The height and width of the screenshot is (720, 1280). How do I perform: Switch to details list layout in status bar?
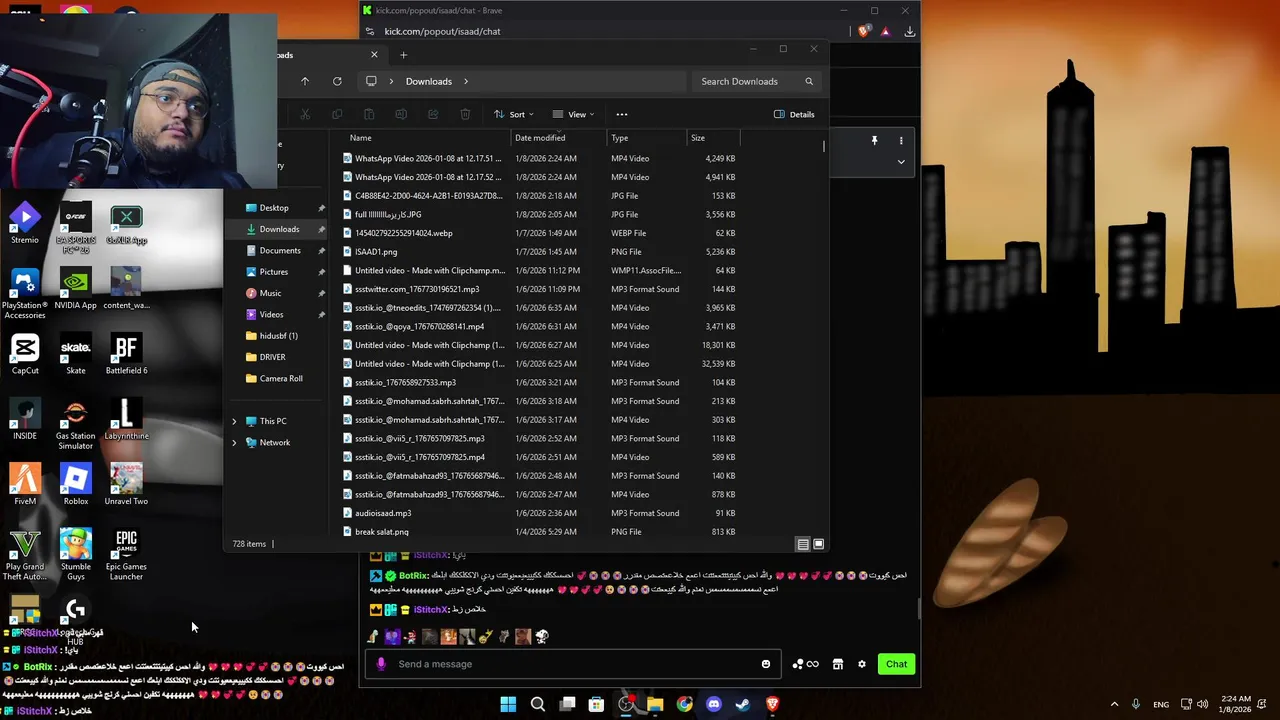point(802,544)
